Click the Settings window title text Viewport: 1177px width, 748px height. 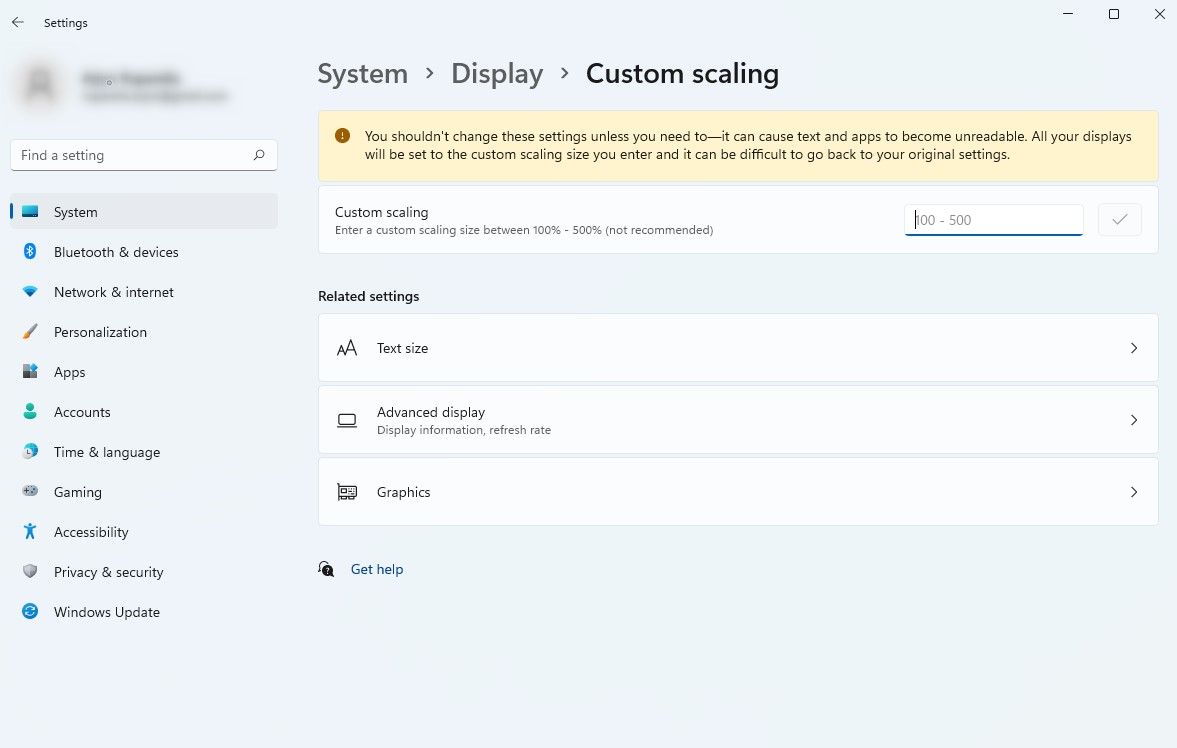point(65,23)
